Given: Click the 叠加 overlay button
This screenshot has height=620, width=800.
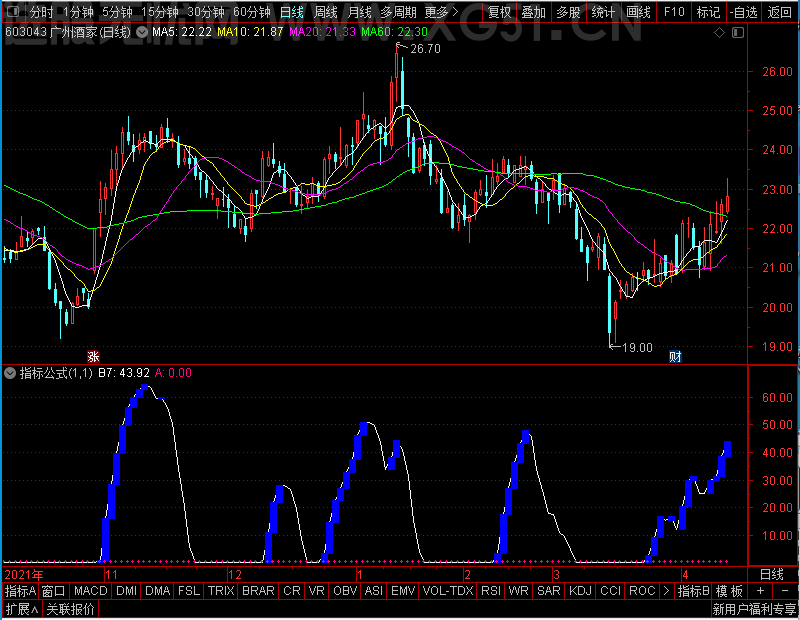Looking at the screenshot, I should click(x=534, y=11).
